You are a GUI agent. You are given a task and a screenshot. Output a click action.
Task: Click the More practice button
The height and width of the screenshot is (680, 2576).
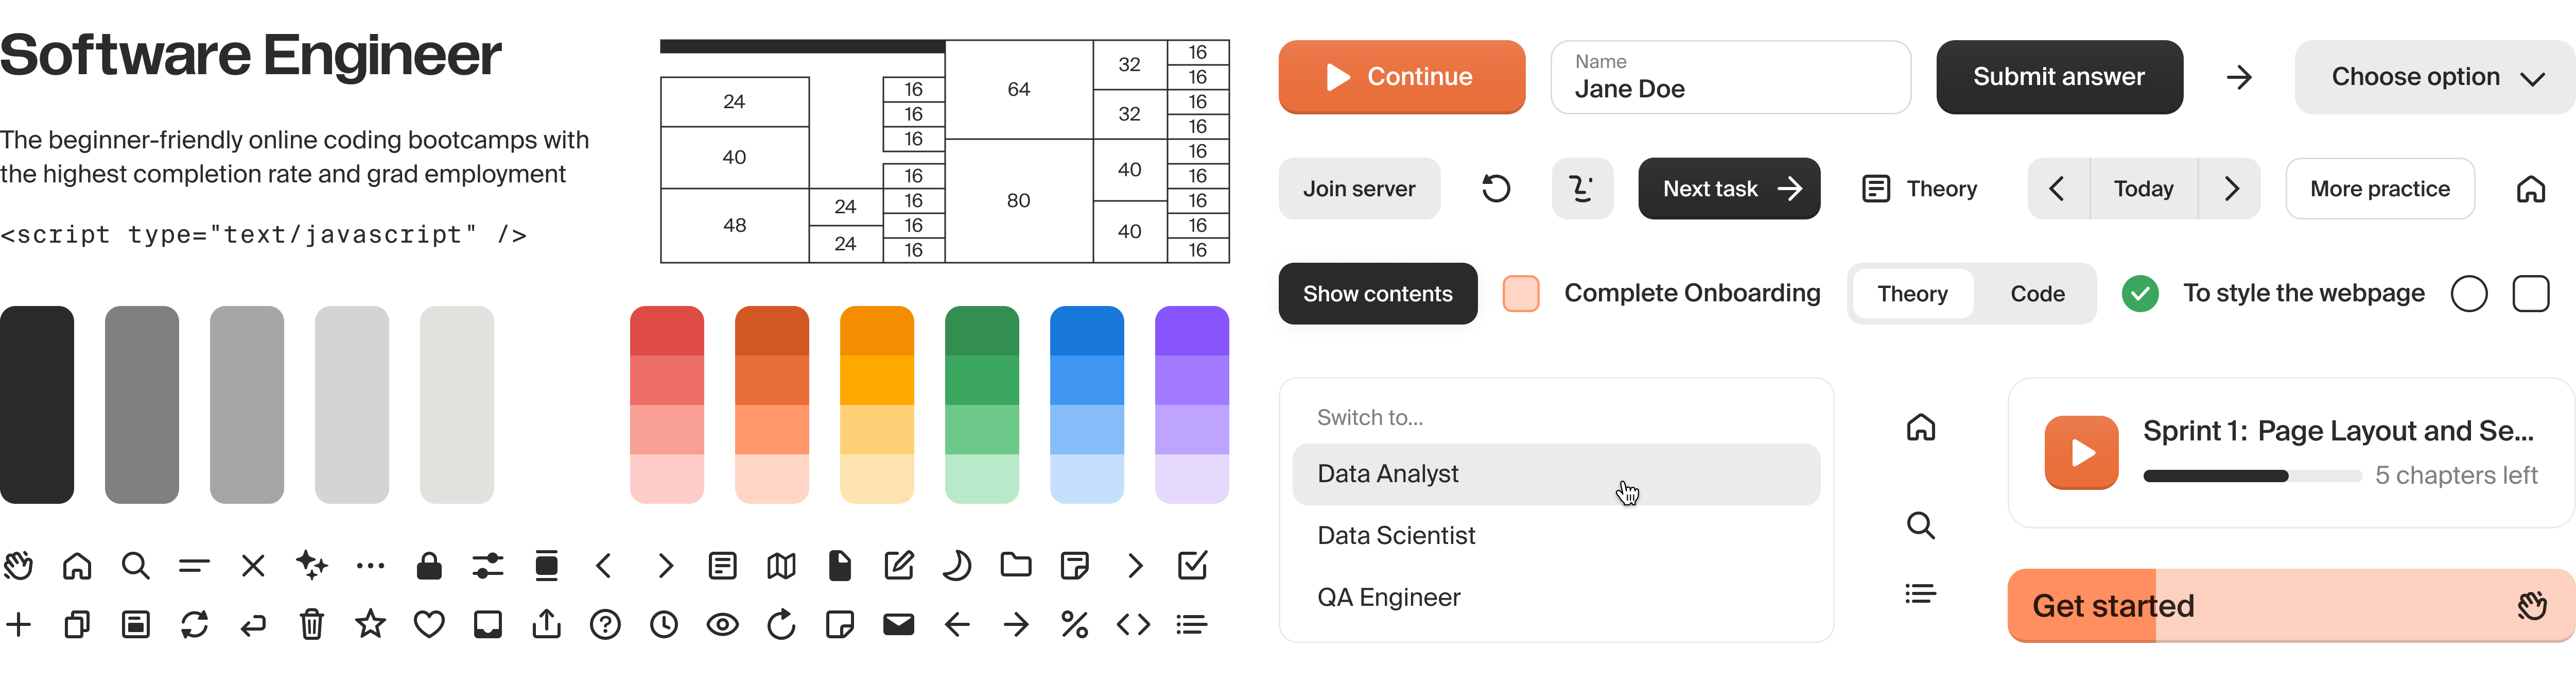tap(2380, 188)
